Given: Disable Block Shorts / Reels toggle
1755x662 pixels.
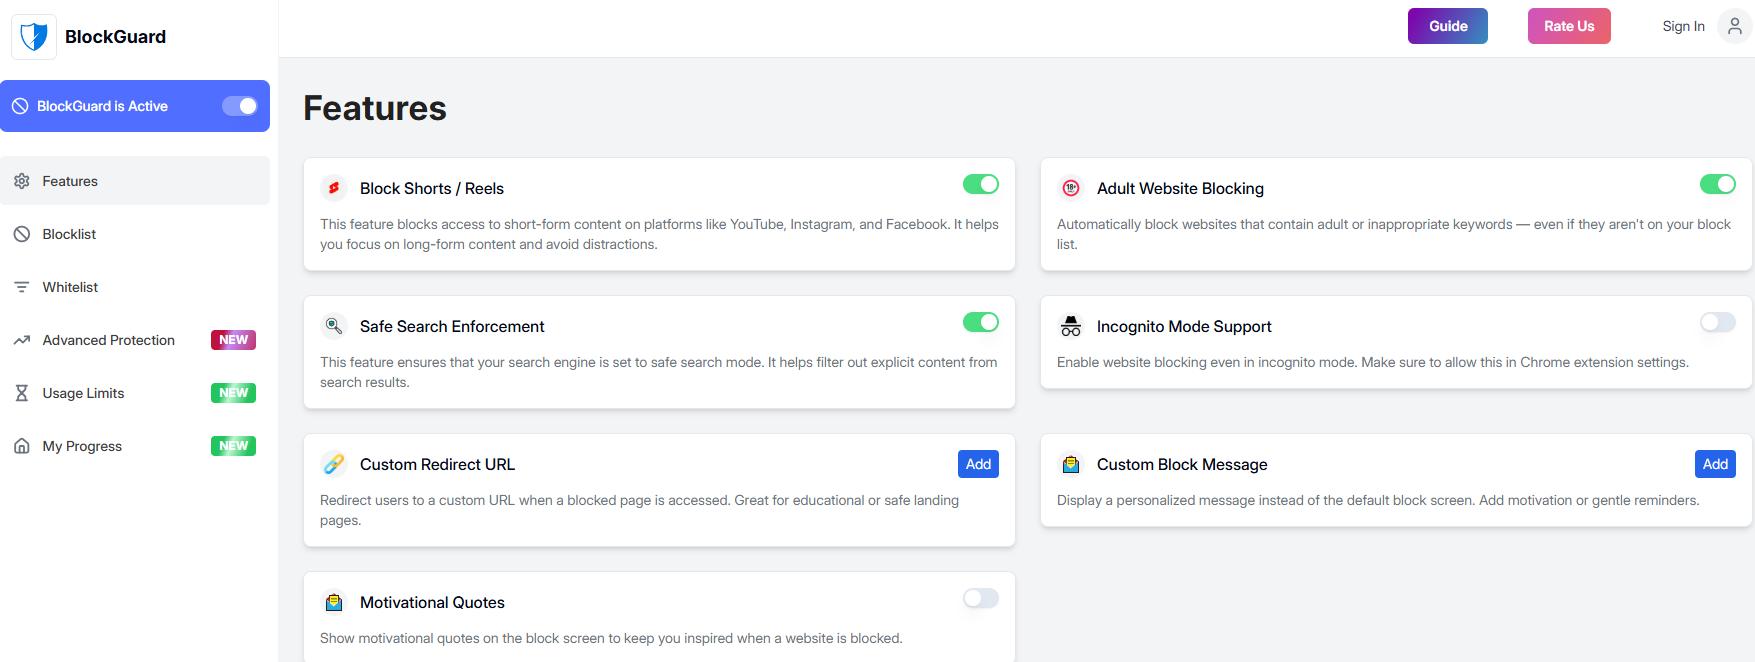Looking at the screenshot, I should pos(981,184).
